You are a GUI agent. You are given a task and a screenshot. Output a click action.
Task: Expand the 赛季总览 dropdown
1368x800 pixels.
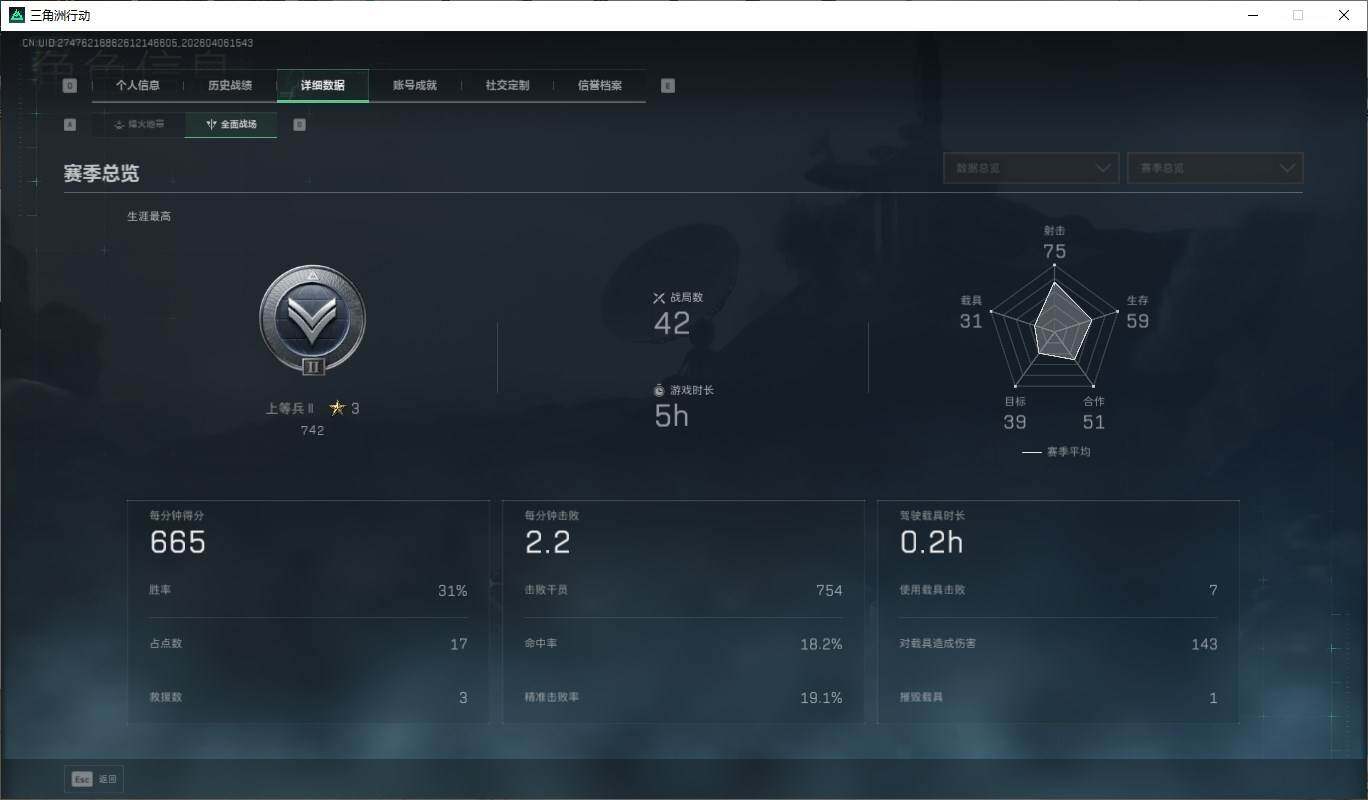click(x=1215, y=168)
